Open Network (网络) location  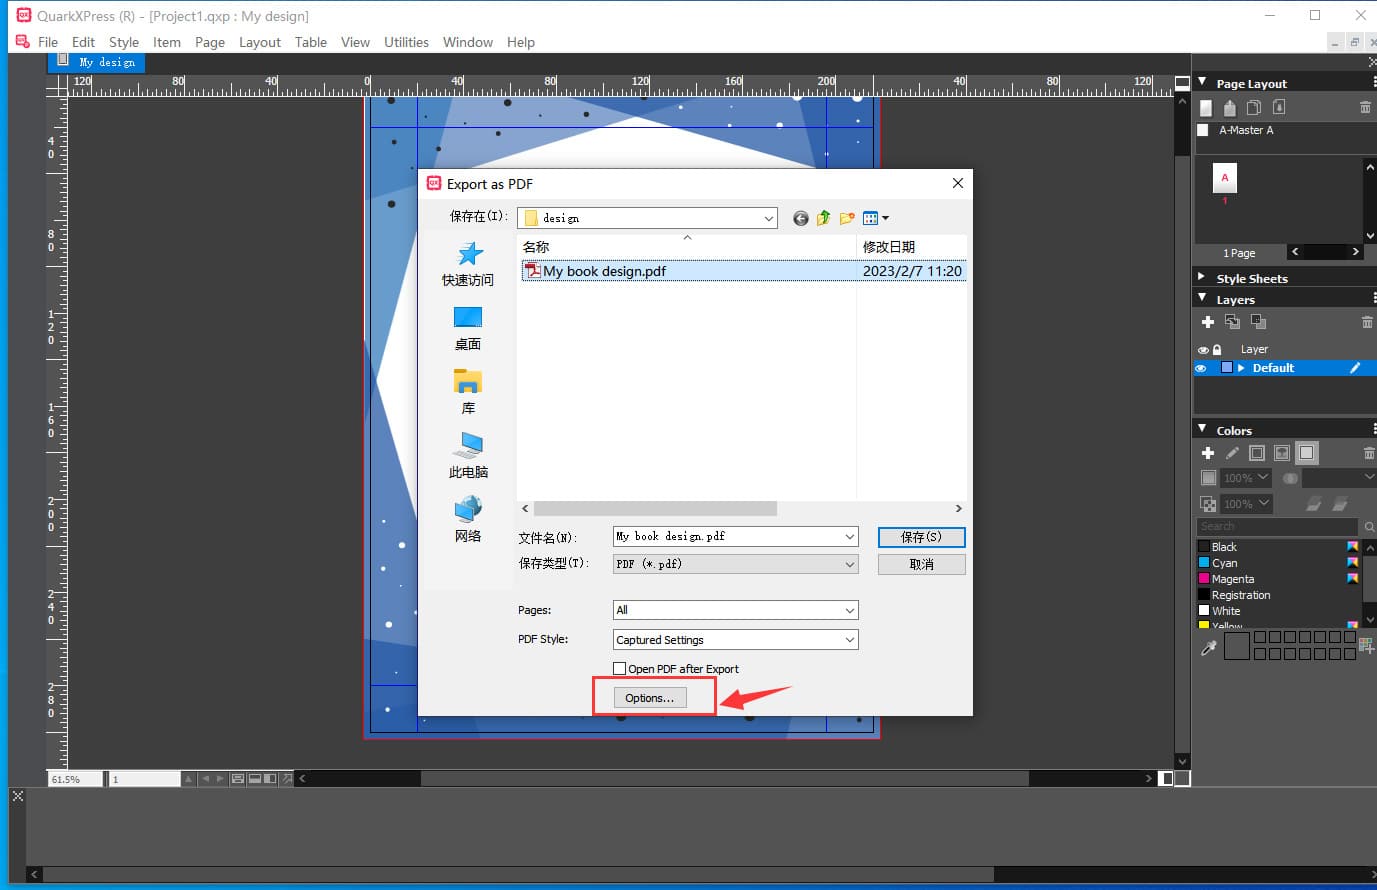tap(468, 520)
